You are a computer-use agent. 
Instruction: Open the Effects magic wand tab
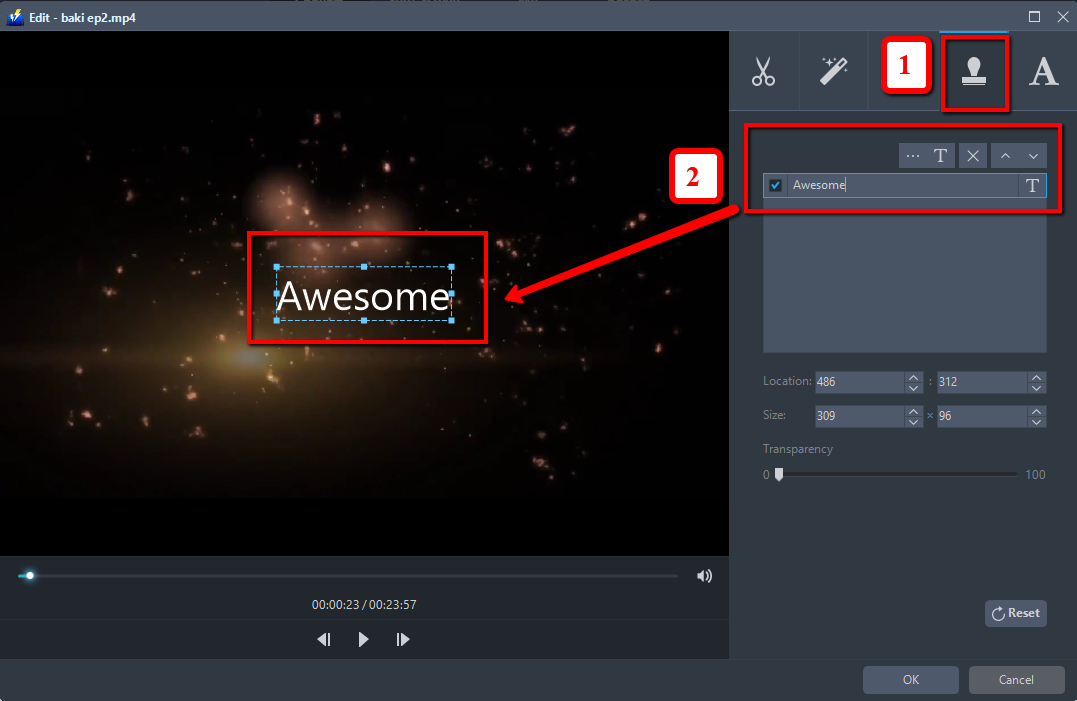pos(833,72)
